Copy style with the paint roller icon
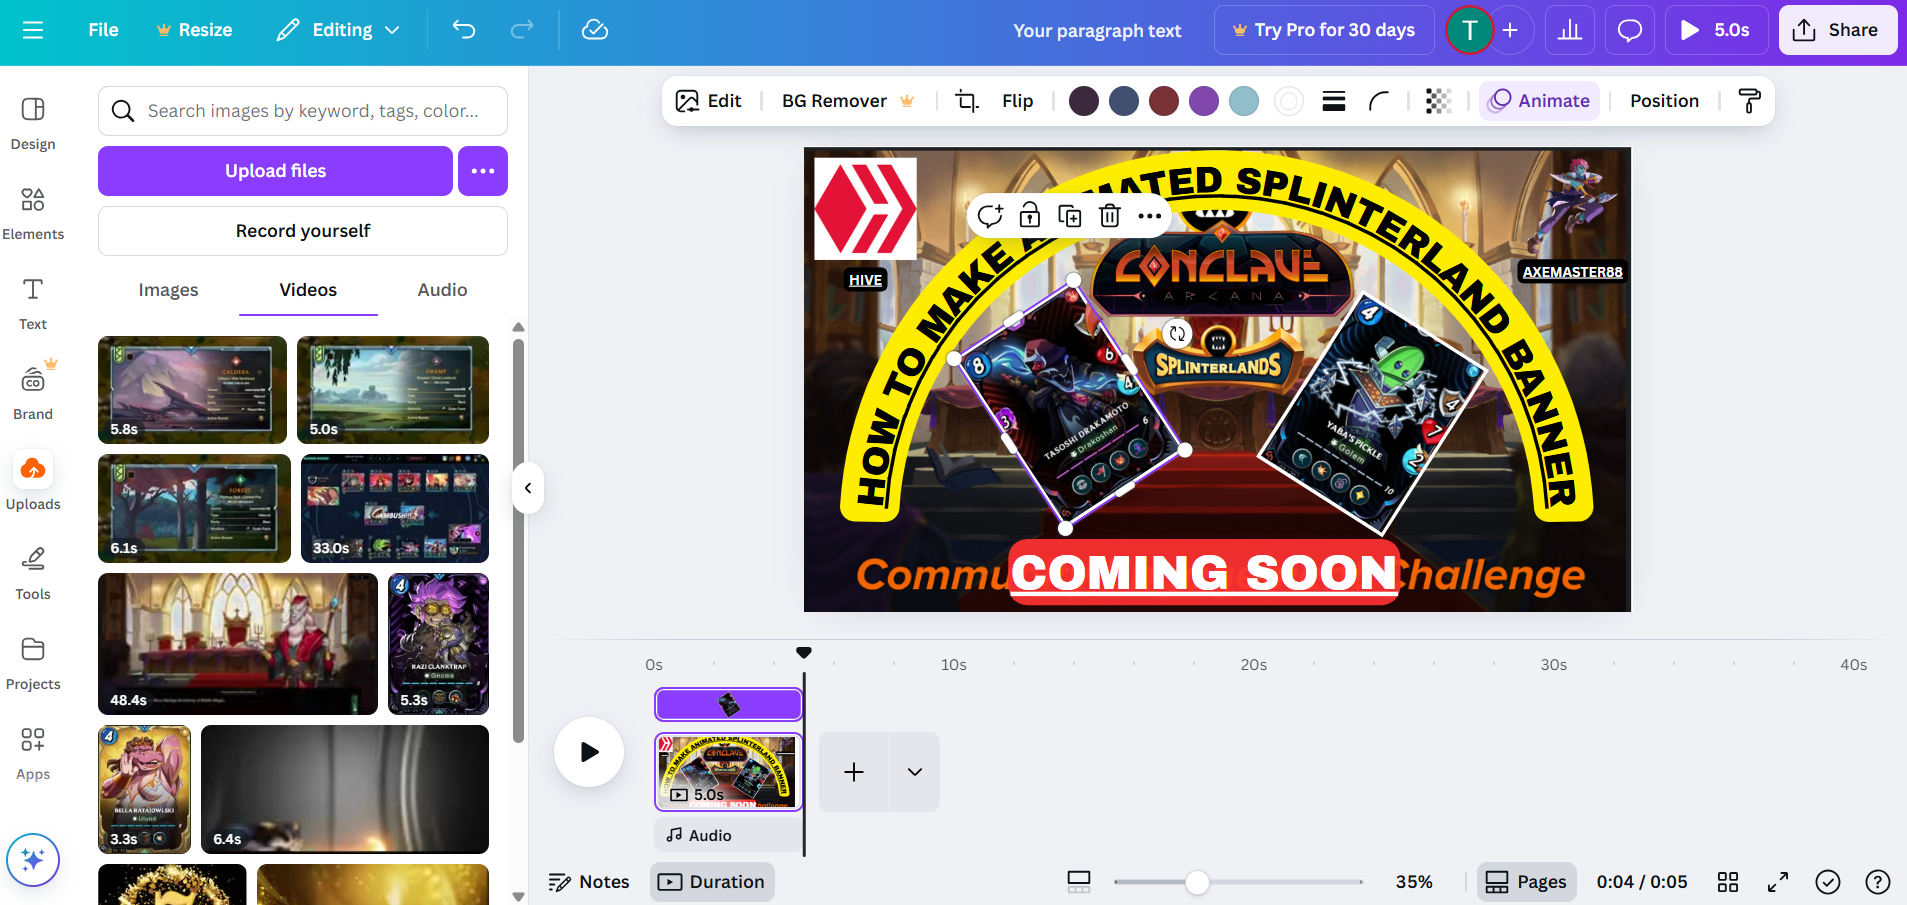This screenshot has height=905, width=1907. [1750, 101]
